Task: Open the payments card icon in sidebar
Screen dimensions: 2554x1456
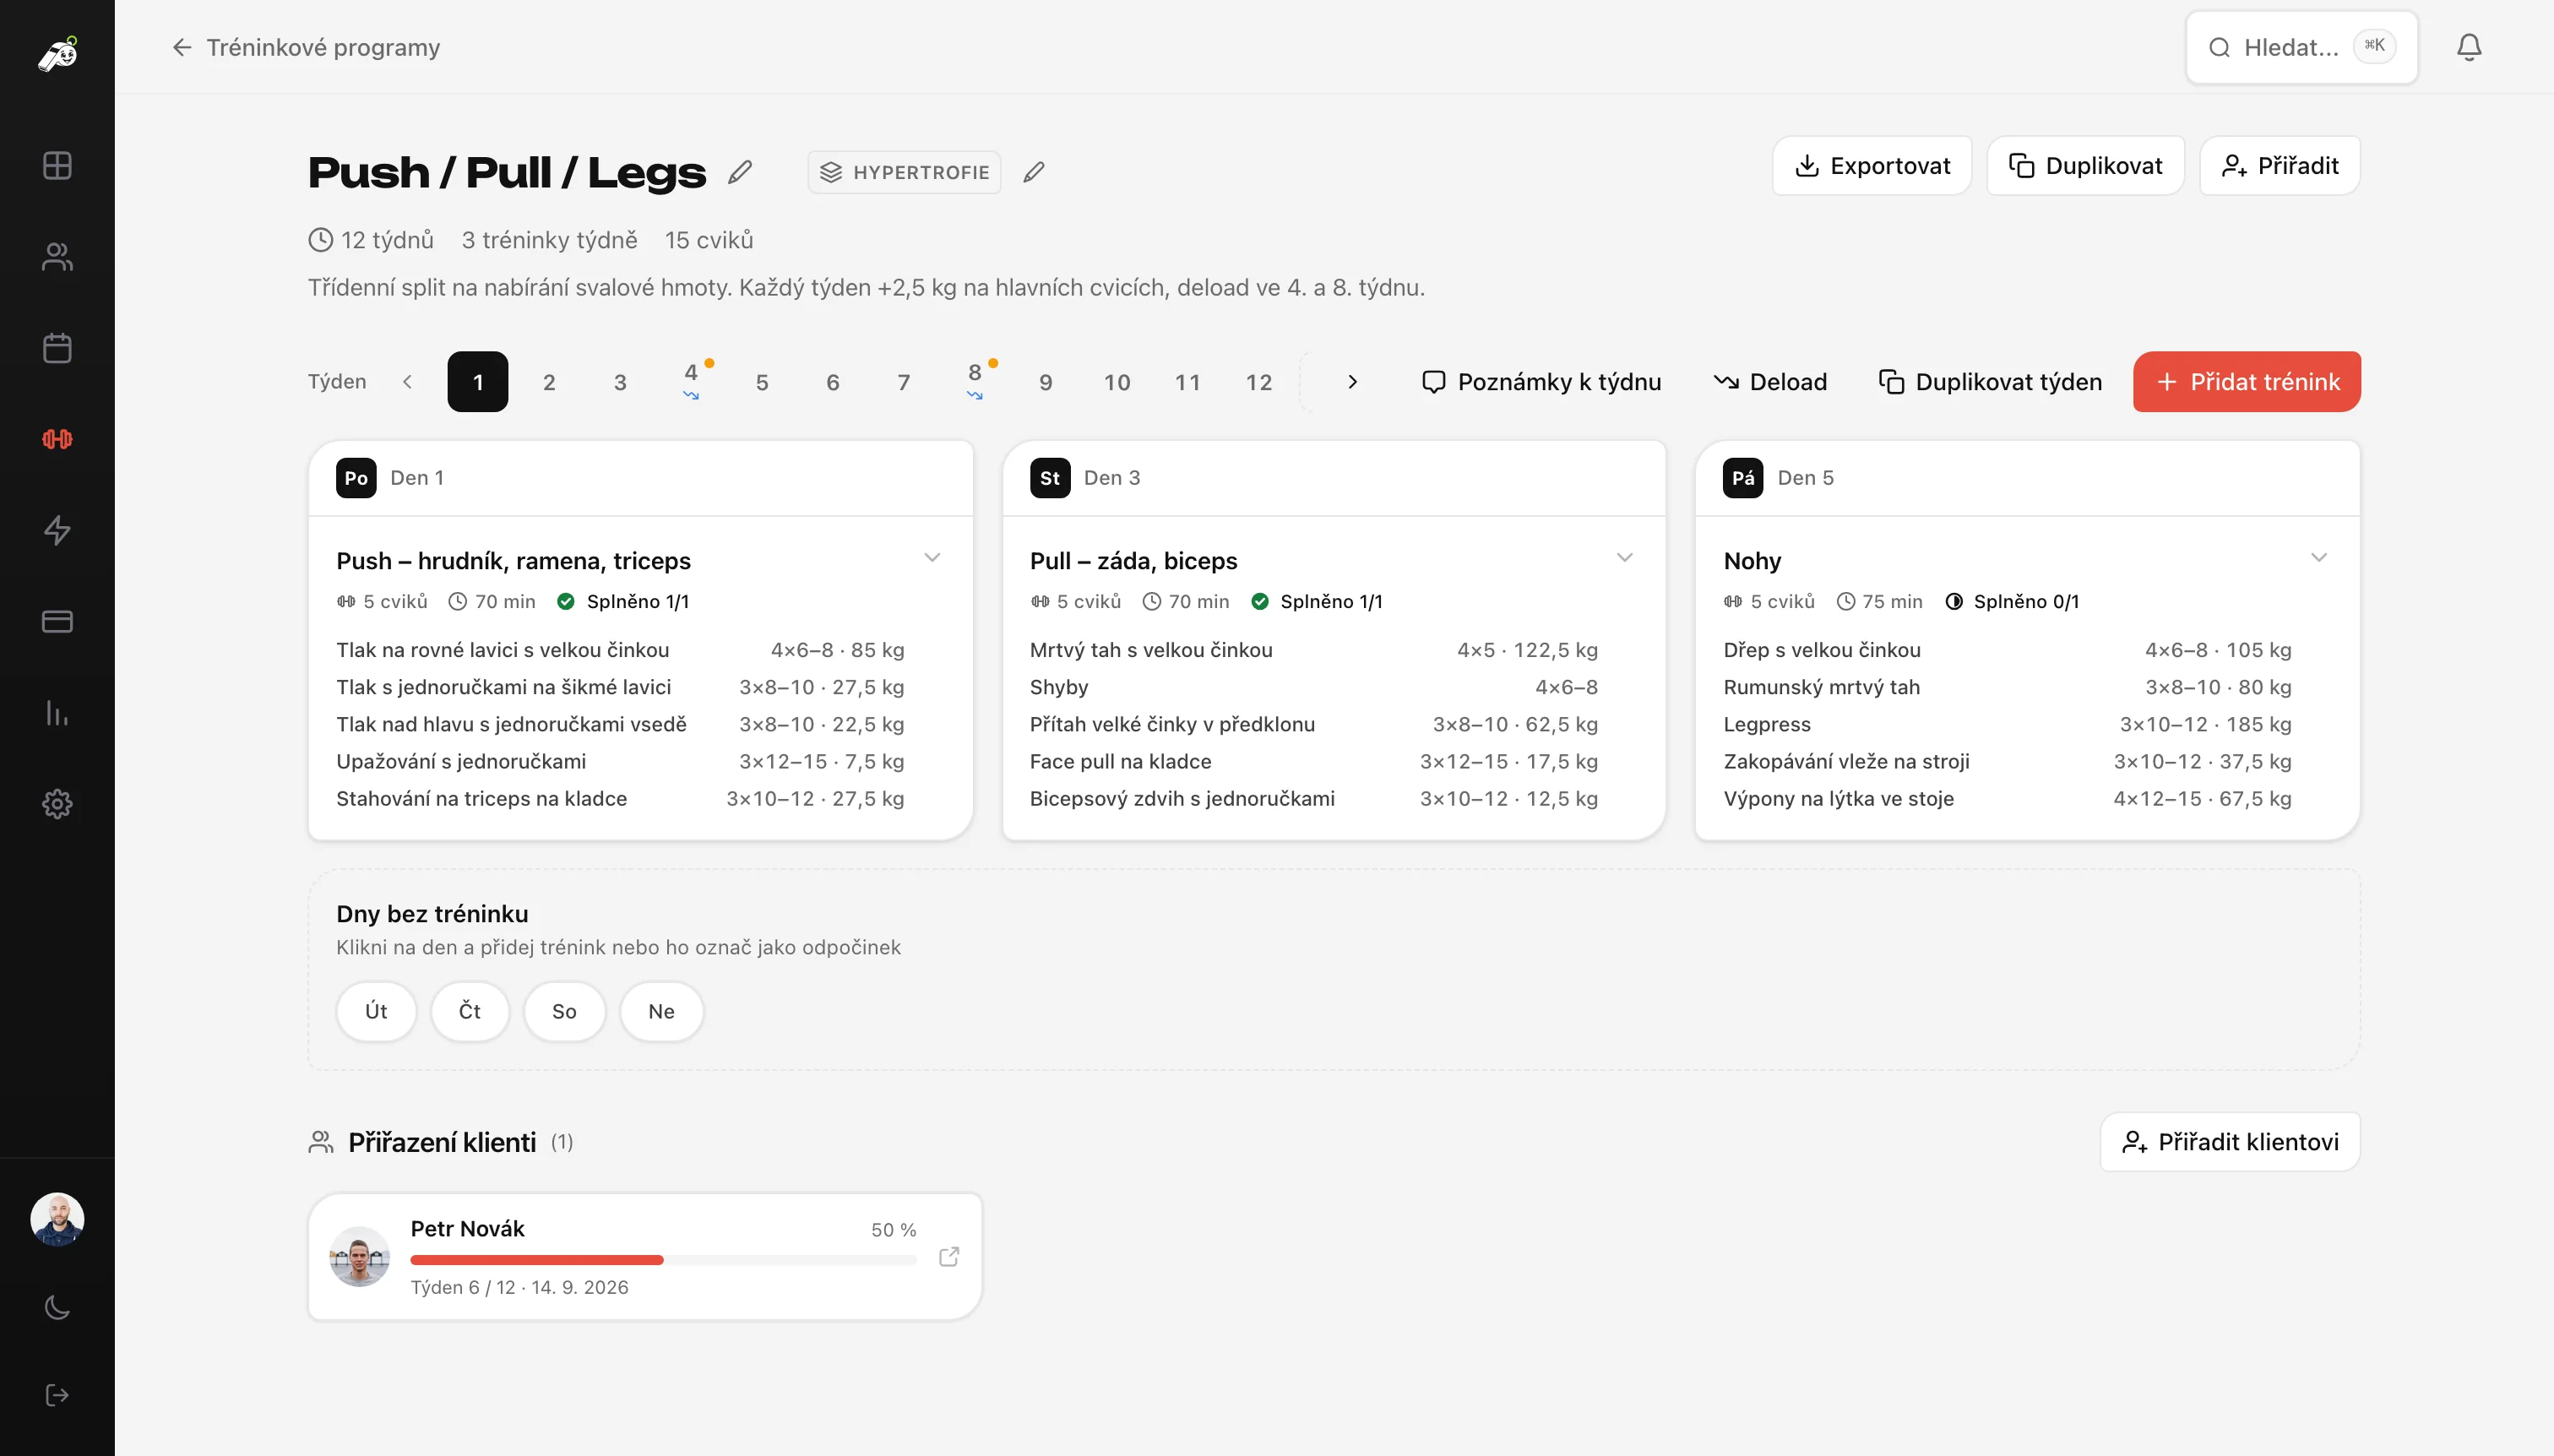Action: pos(57,621)
